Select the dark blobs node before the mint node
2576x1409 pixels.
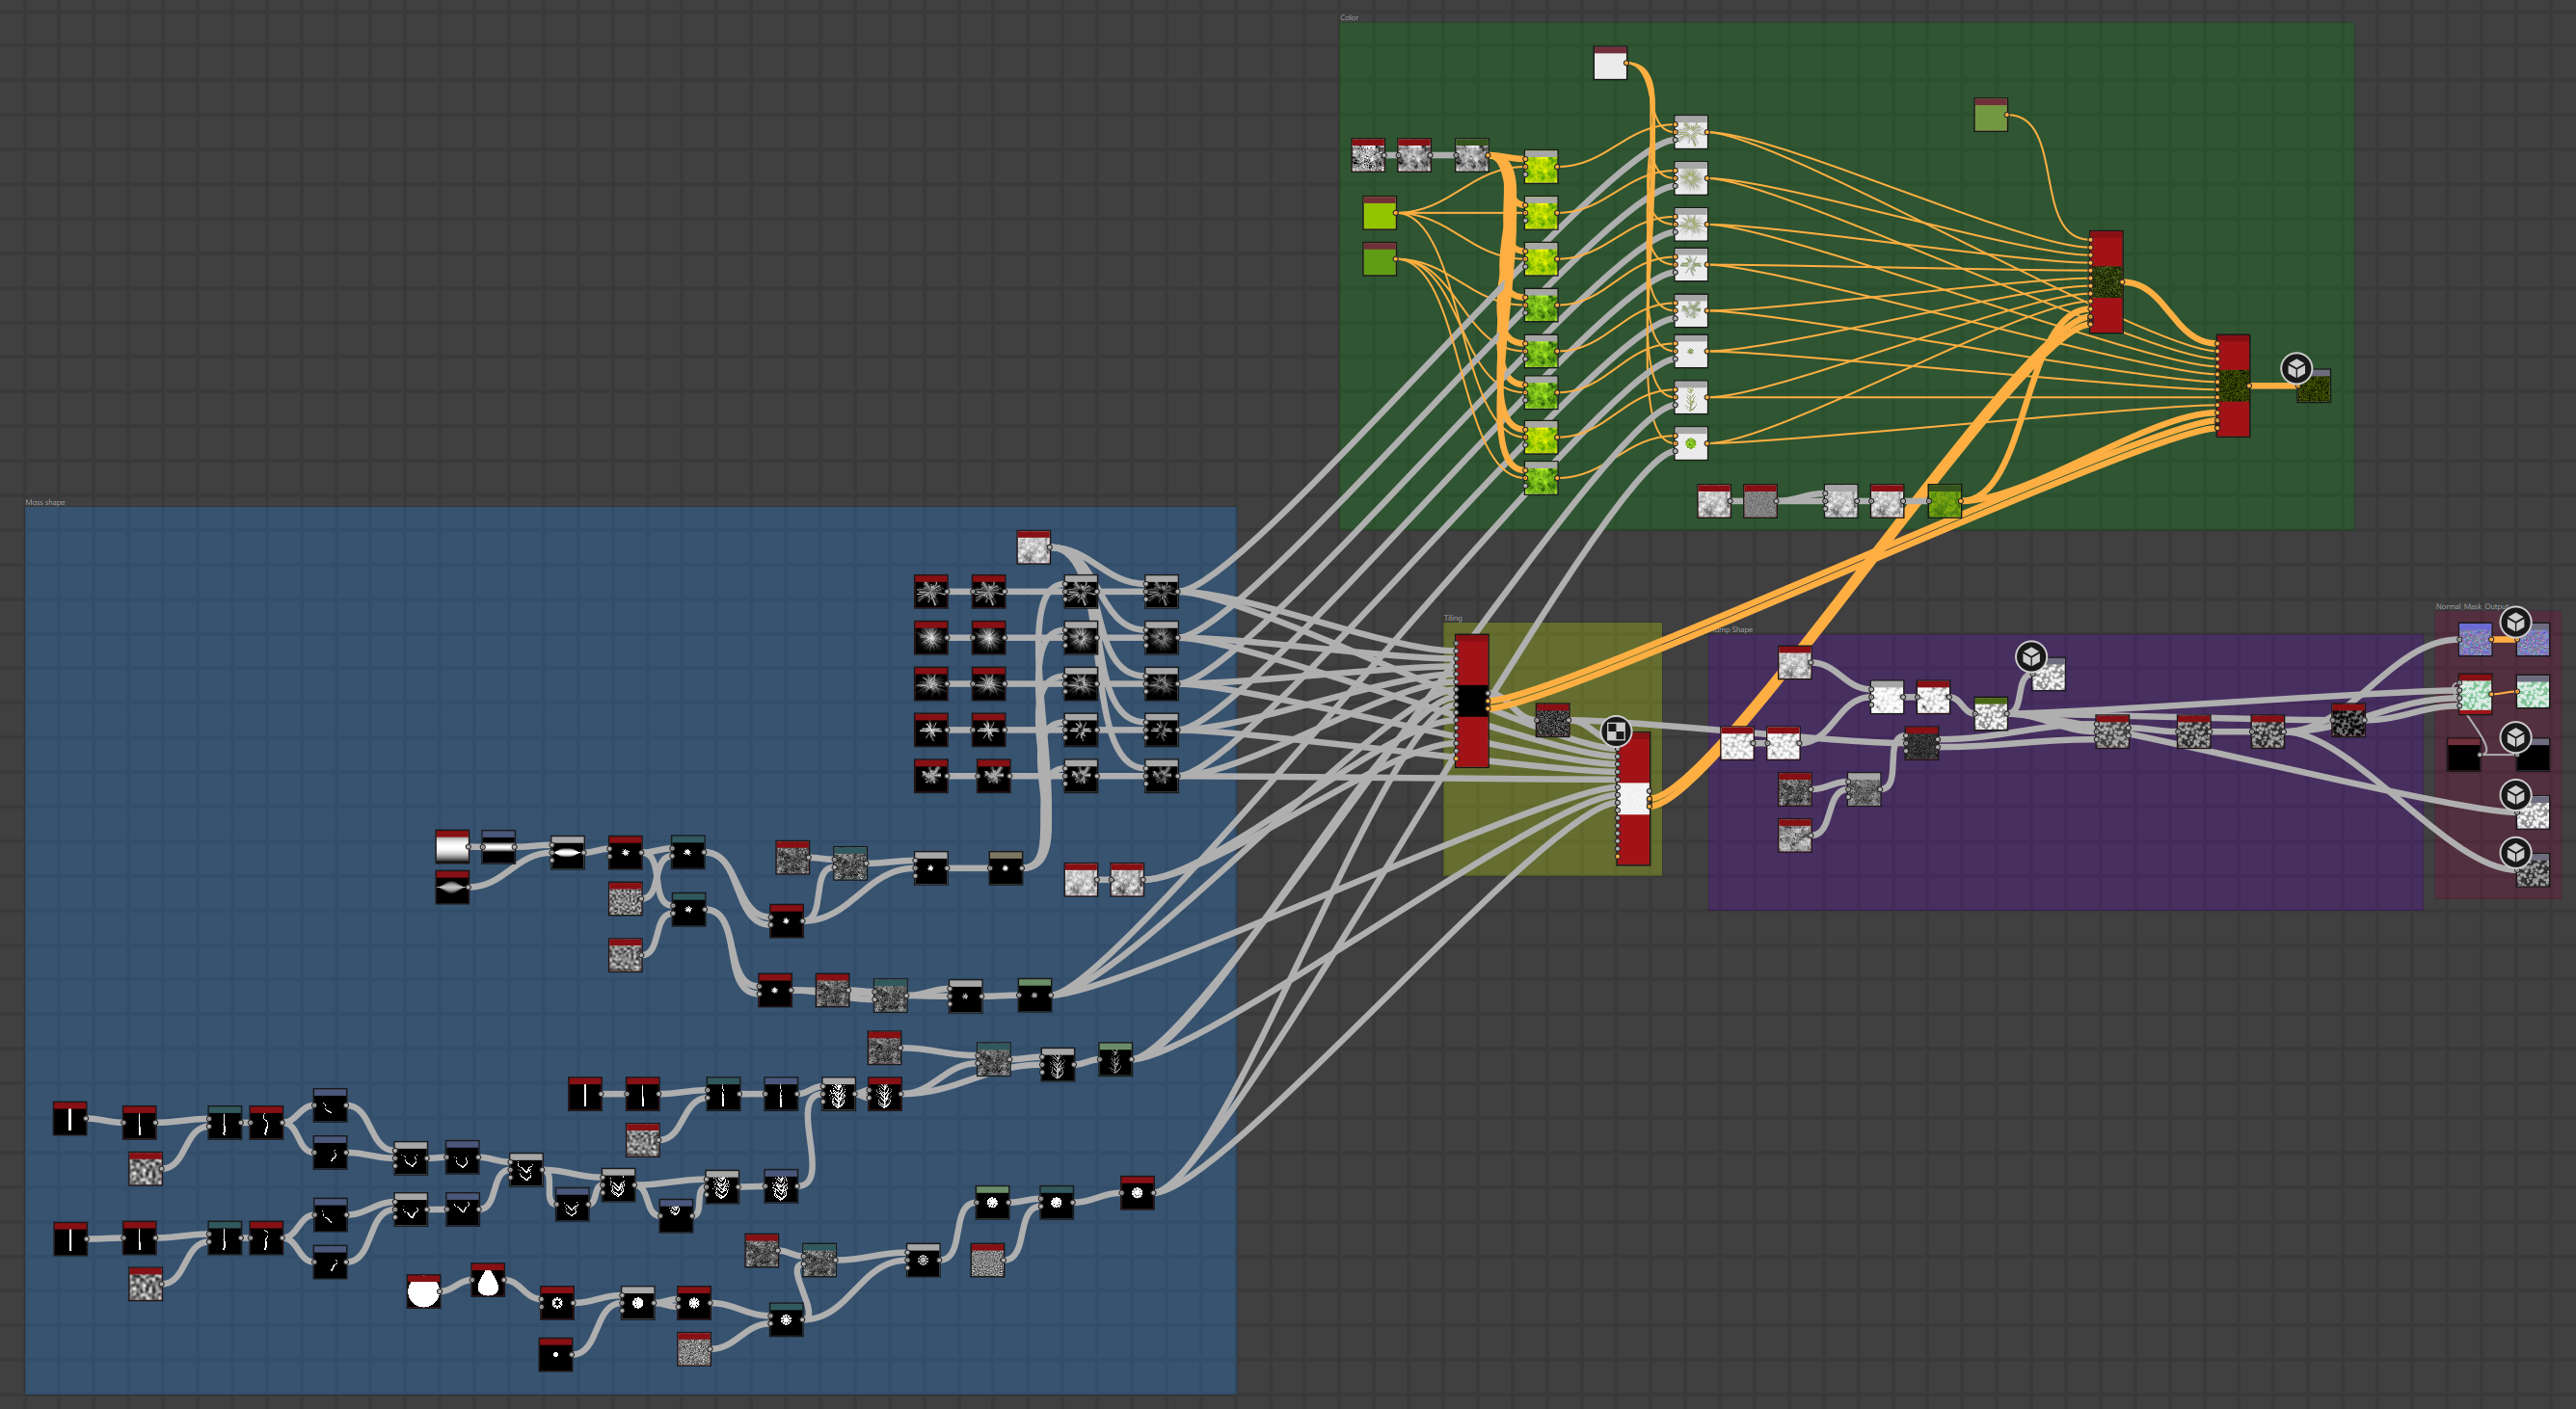2348,720
